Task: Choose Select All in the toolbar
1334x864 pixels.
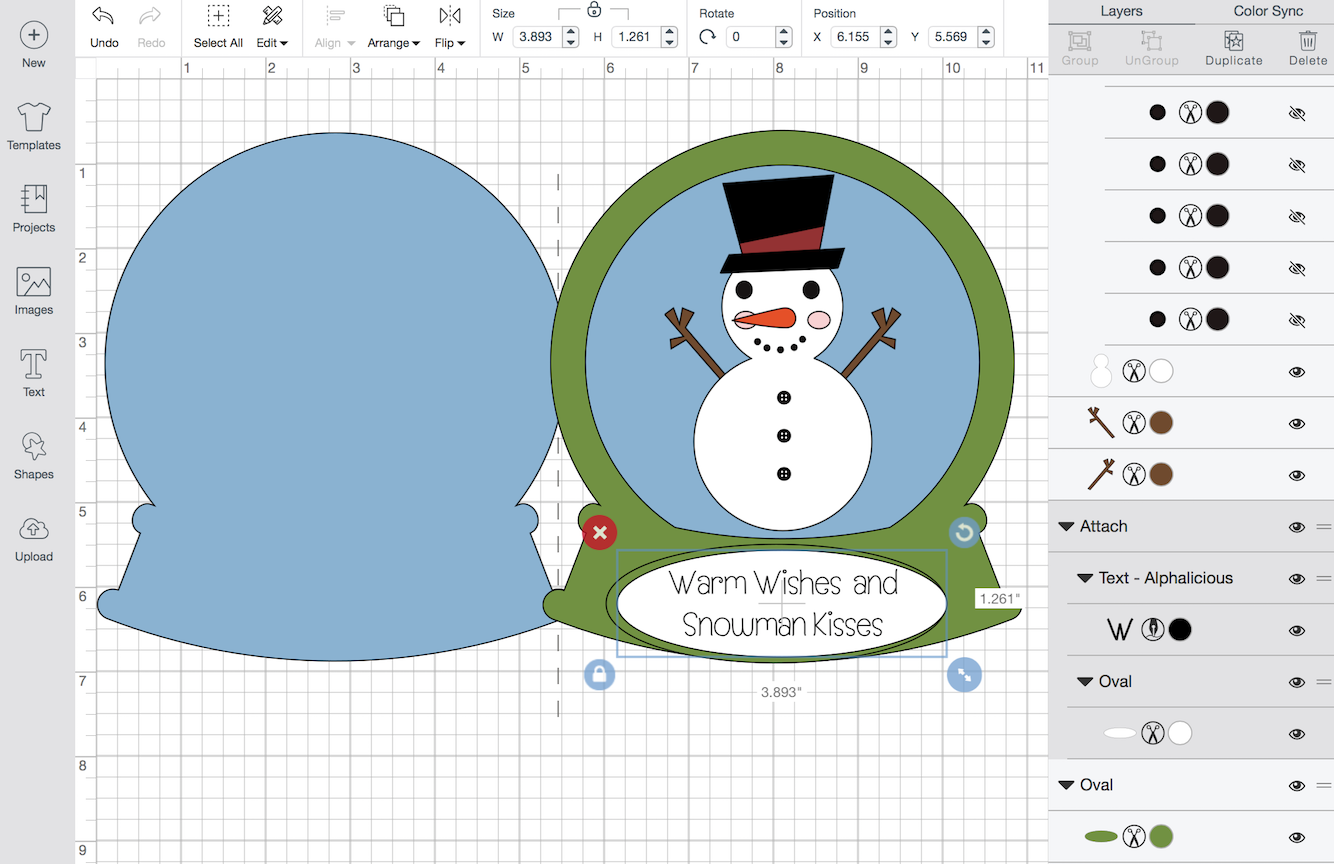Action: click(x=218, y=27)
